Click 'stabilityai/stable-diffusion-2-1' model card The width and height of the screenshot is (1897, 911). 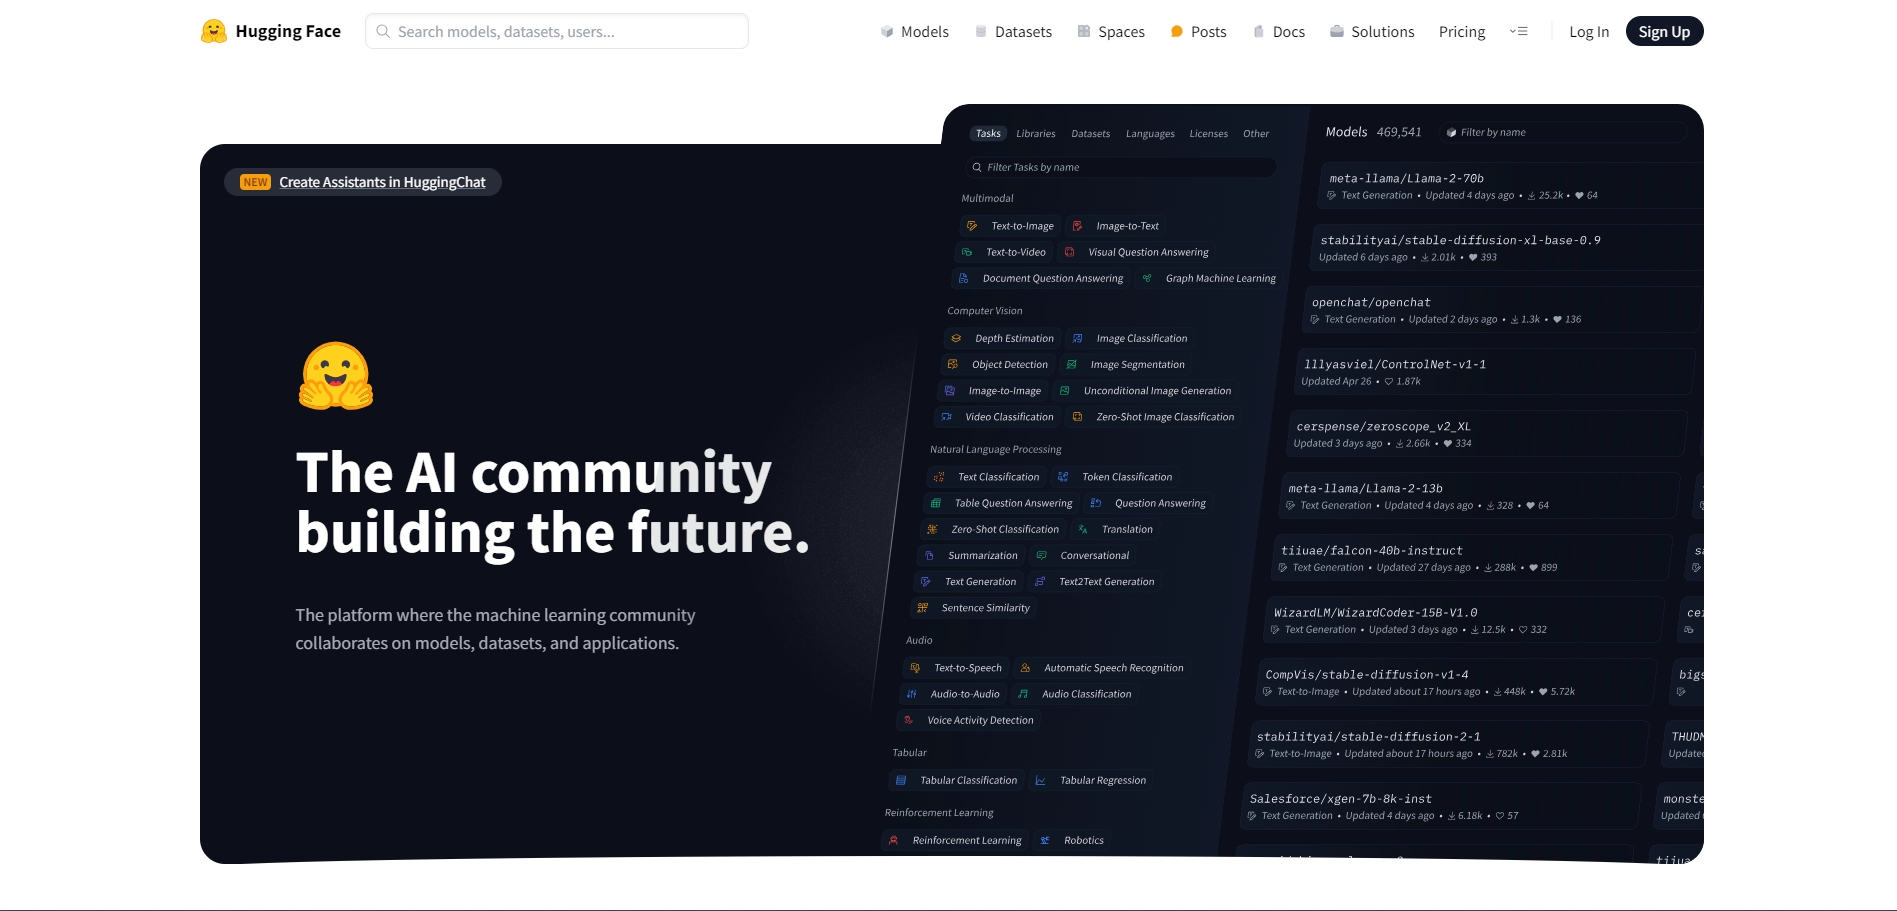(x=1448, y=744)
